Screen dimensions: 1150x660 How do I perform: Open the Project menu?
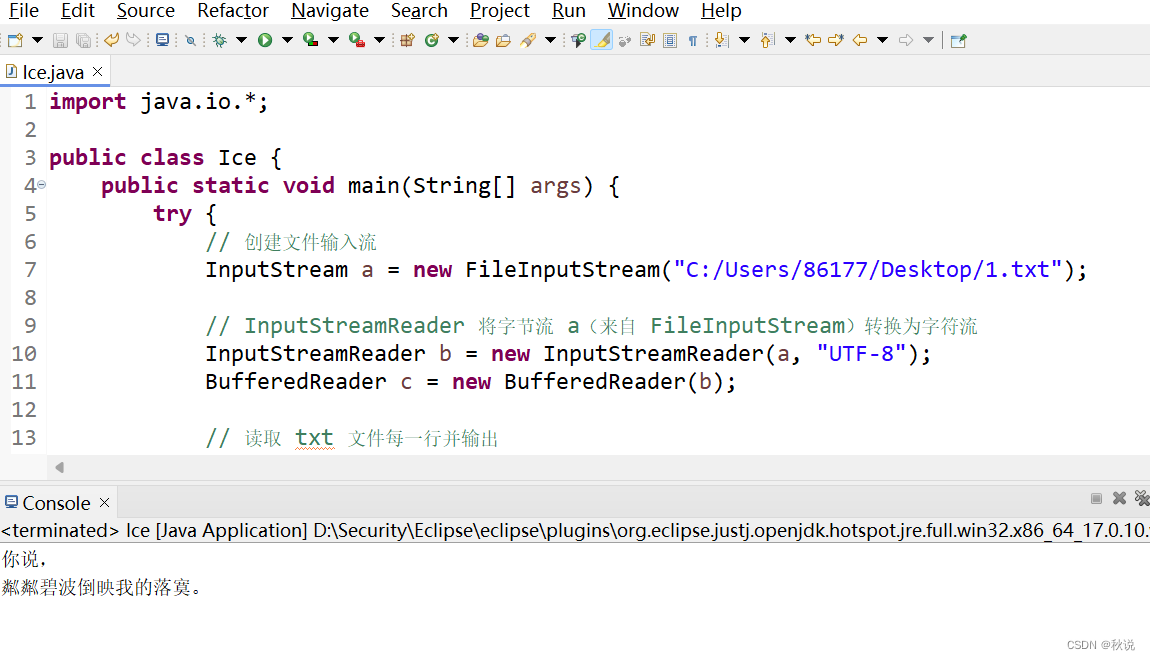[x=499, y=10]
